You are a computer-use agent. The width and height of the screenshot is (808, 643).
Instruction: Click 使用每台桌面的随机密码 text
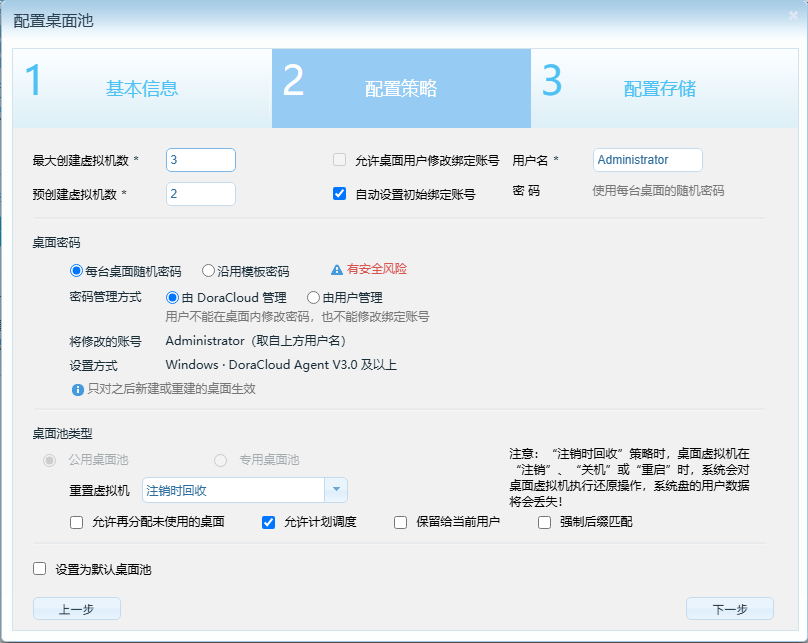point(658,191)
